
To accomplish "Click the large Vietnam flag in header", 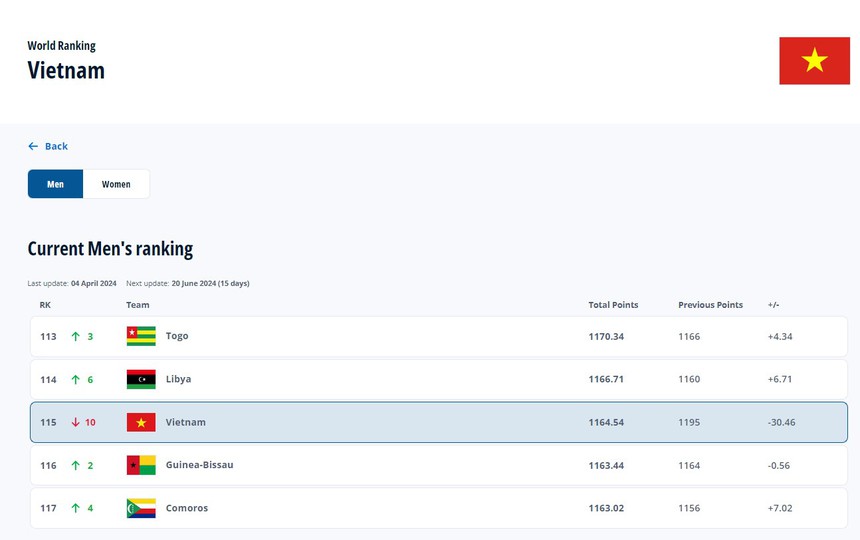I will coord(814,61).
